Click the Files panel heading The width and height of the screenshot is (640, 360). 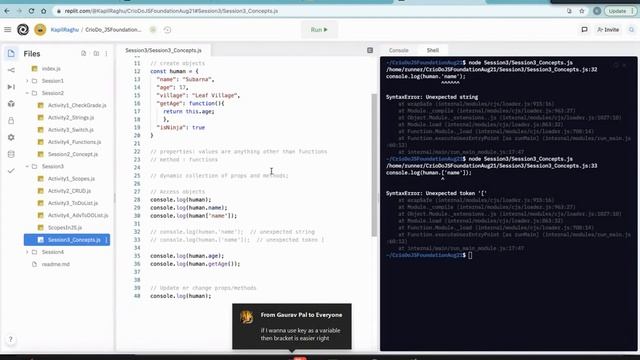32,53
